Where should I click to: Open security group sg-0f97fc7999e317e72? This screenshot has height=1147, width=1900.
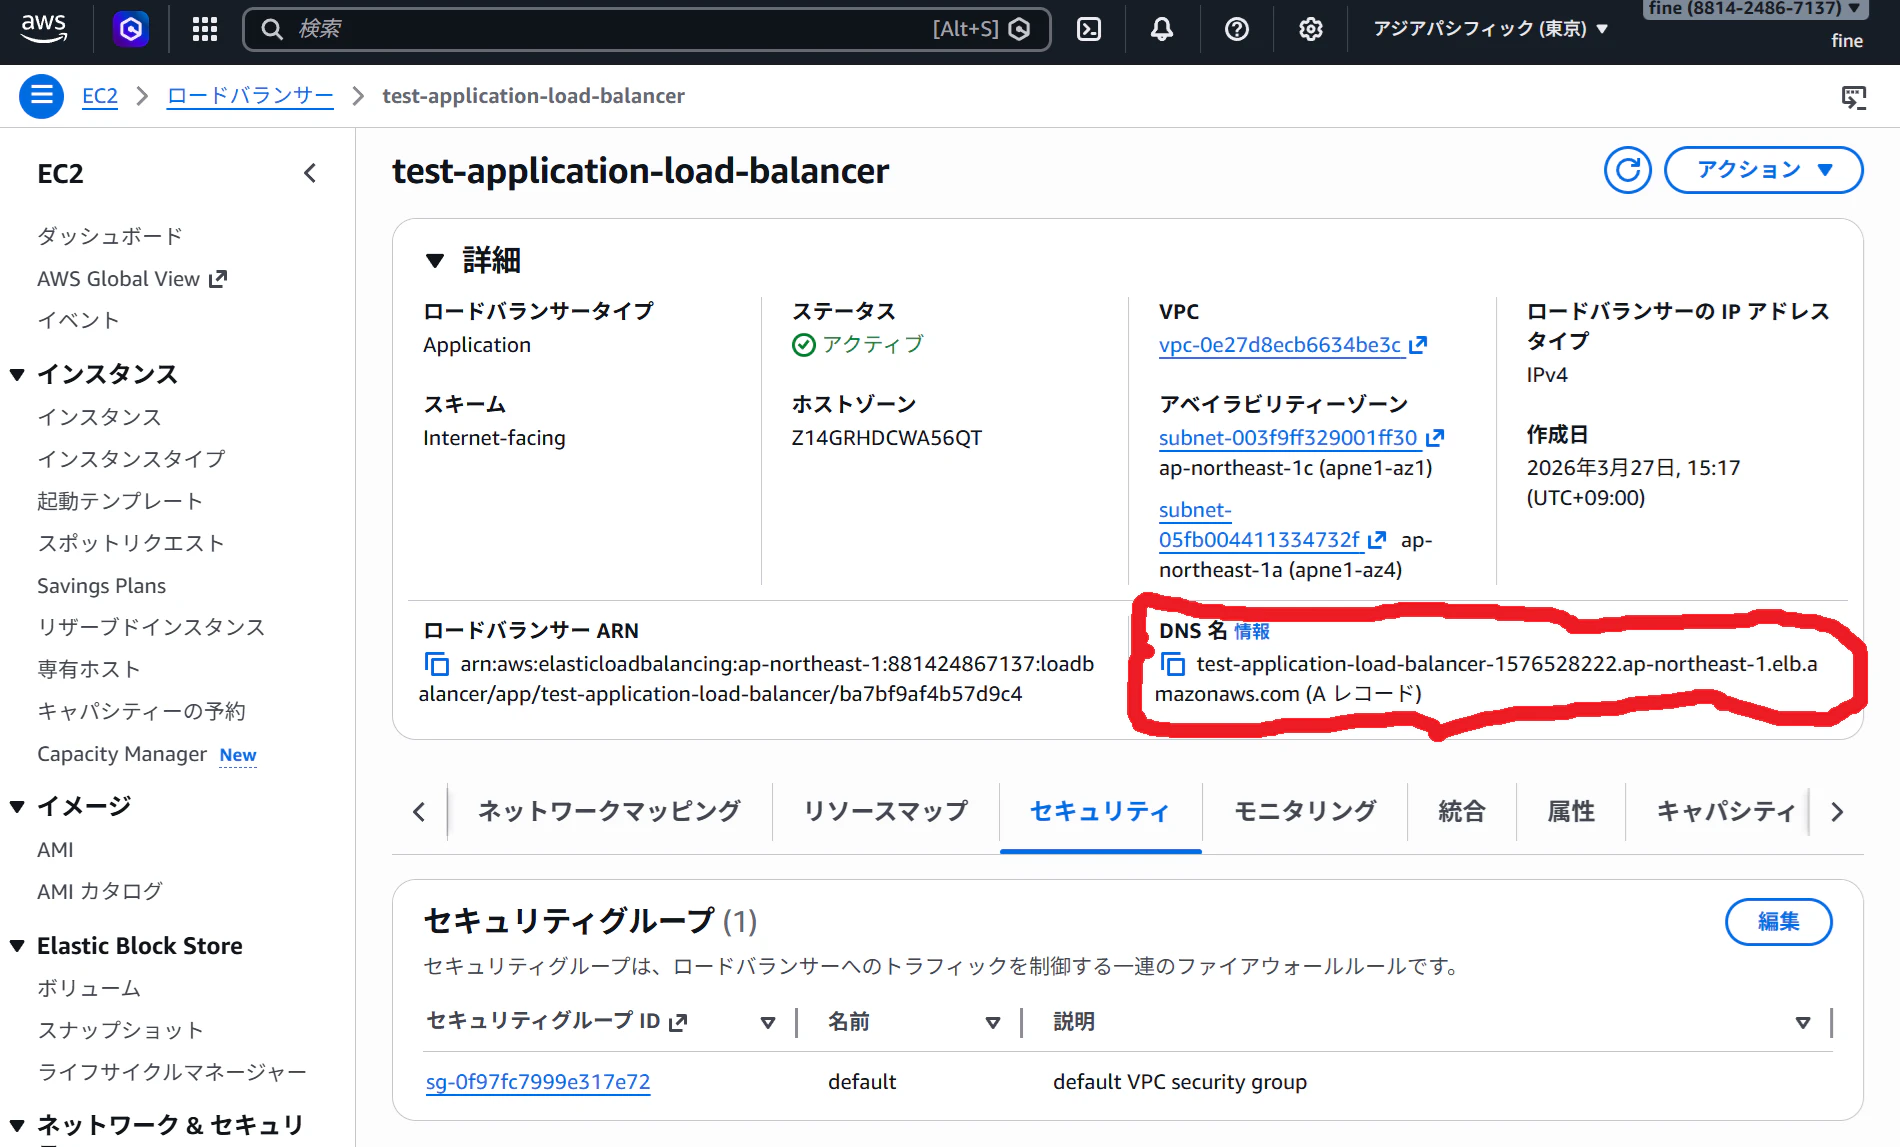[538, 1082]
